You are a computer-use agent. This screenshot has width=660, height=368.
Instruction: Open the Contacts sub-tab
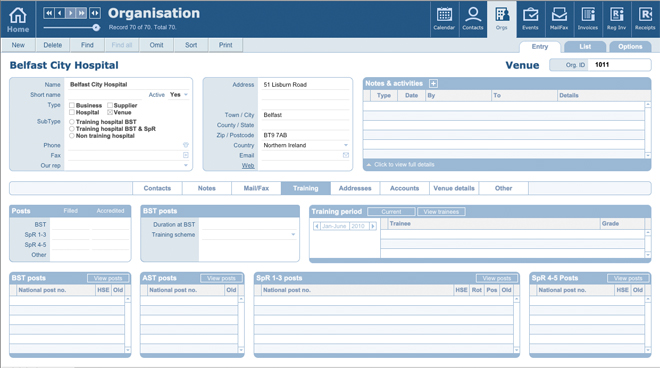click(157, 188)
